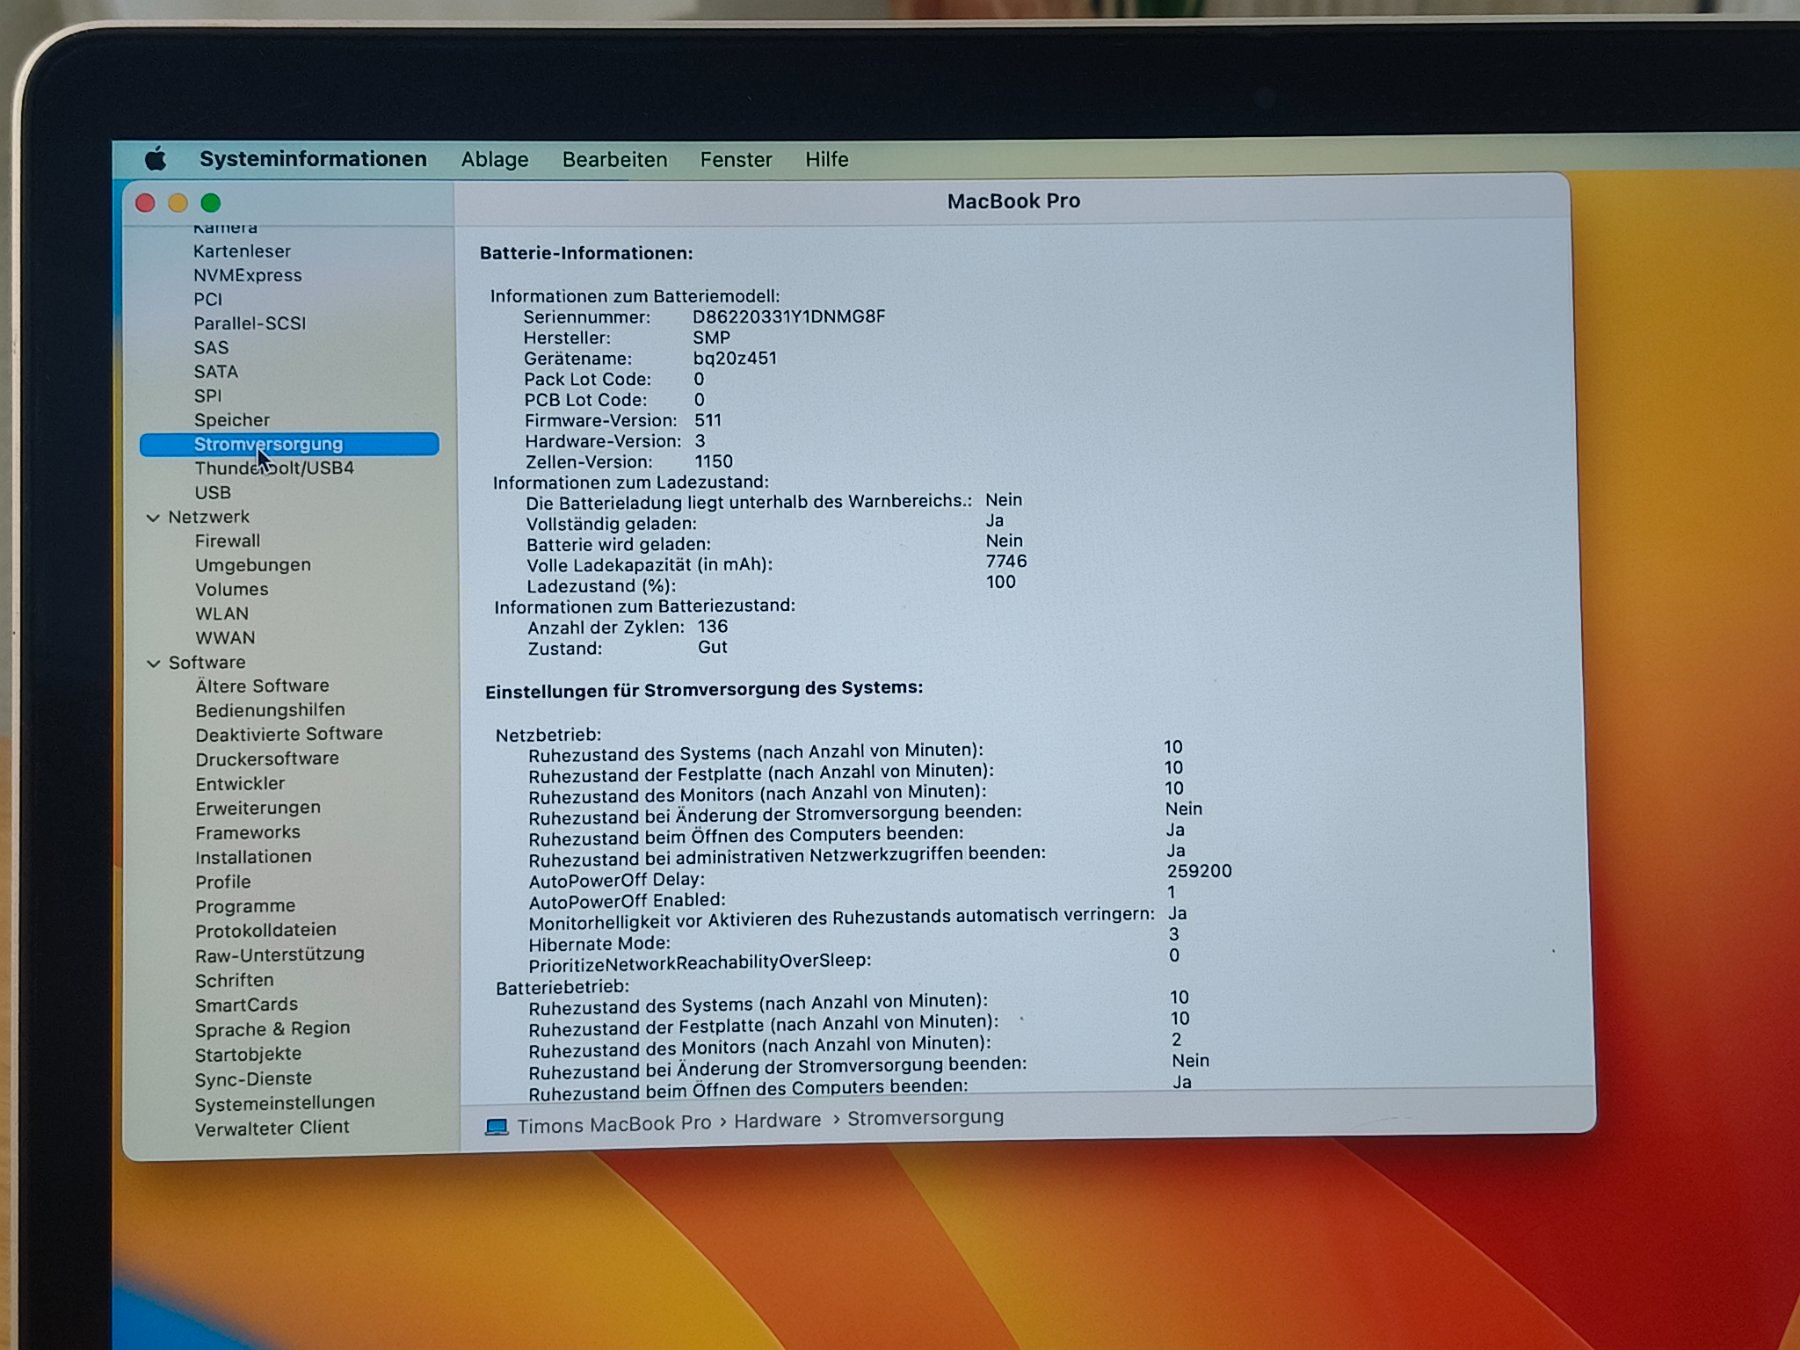Click the MacBook Pro window title

(1013, 201)
